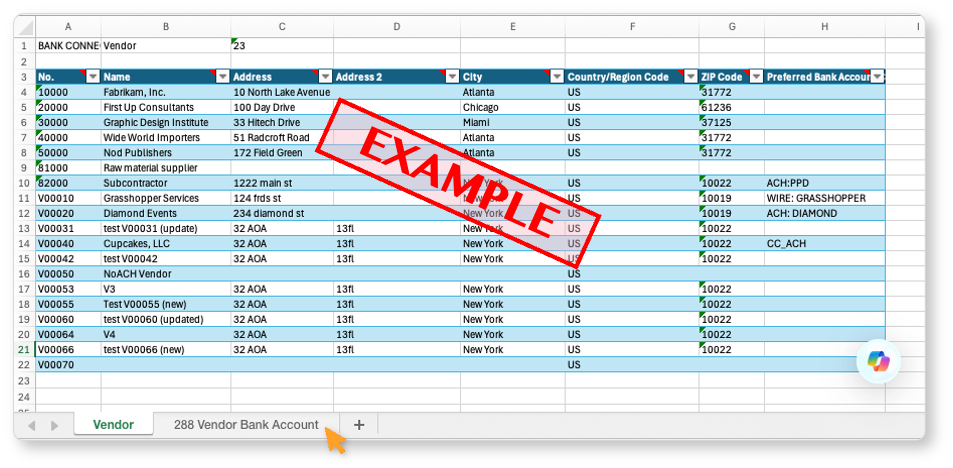
Task: Click the test V00031 (update) cell
Action: (166, 229)
